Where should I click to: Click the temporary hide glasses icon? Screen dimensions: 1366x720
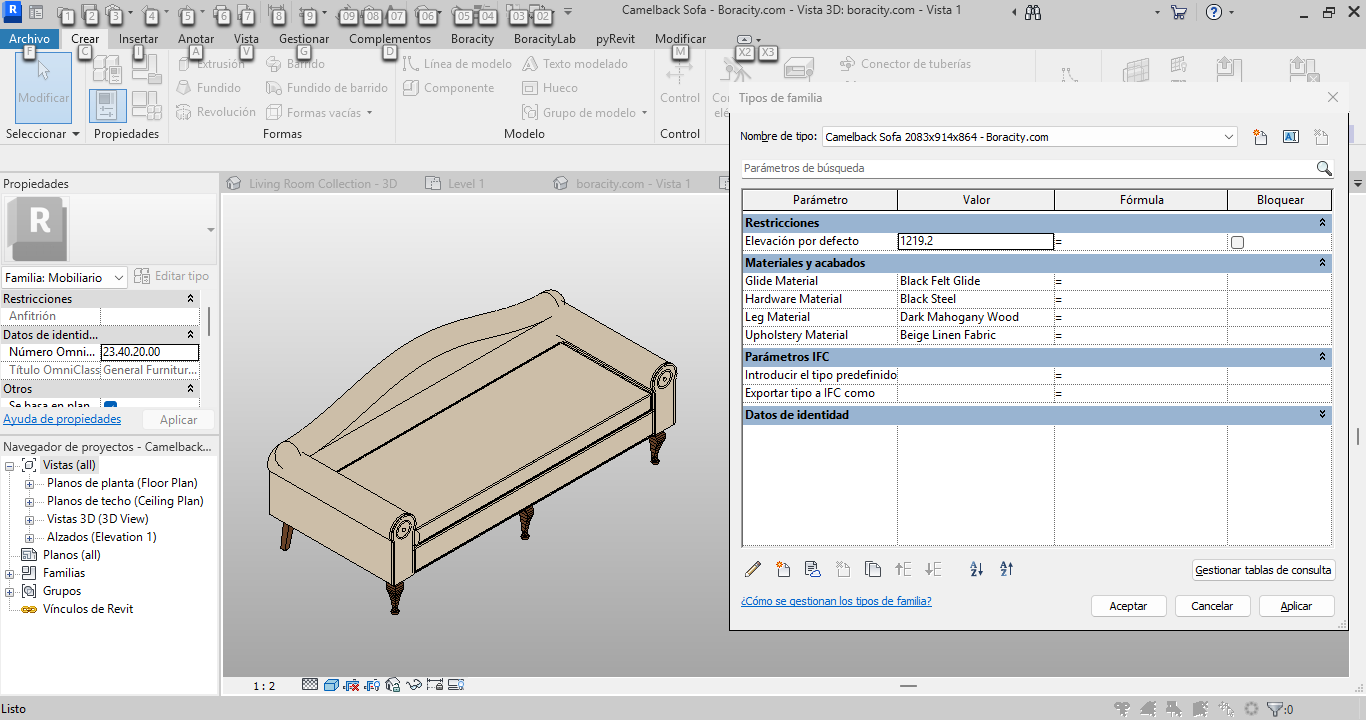413,685
